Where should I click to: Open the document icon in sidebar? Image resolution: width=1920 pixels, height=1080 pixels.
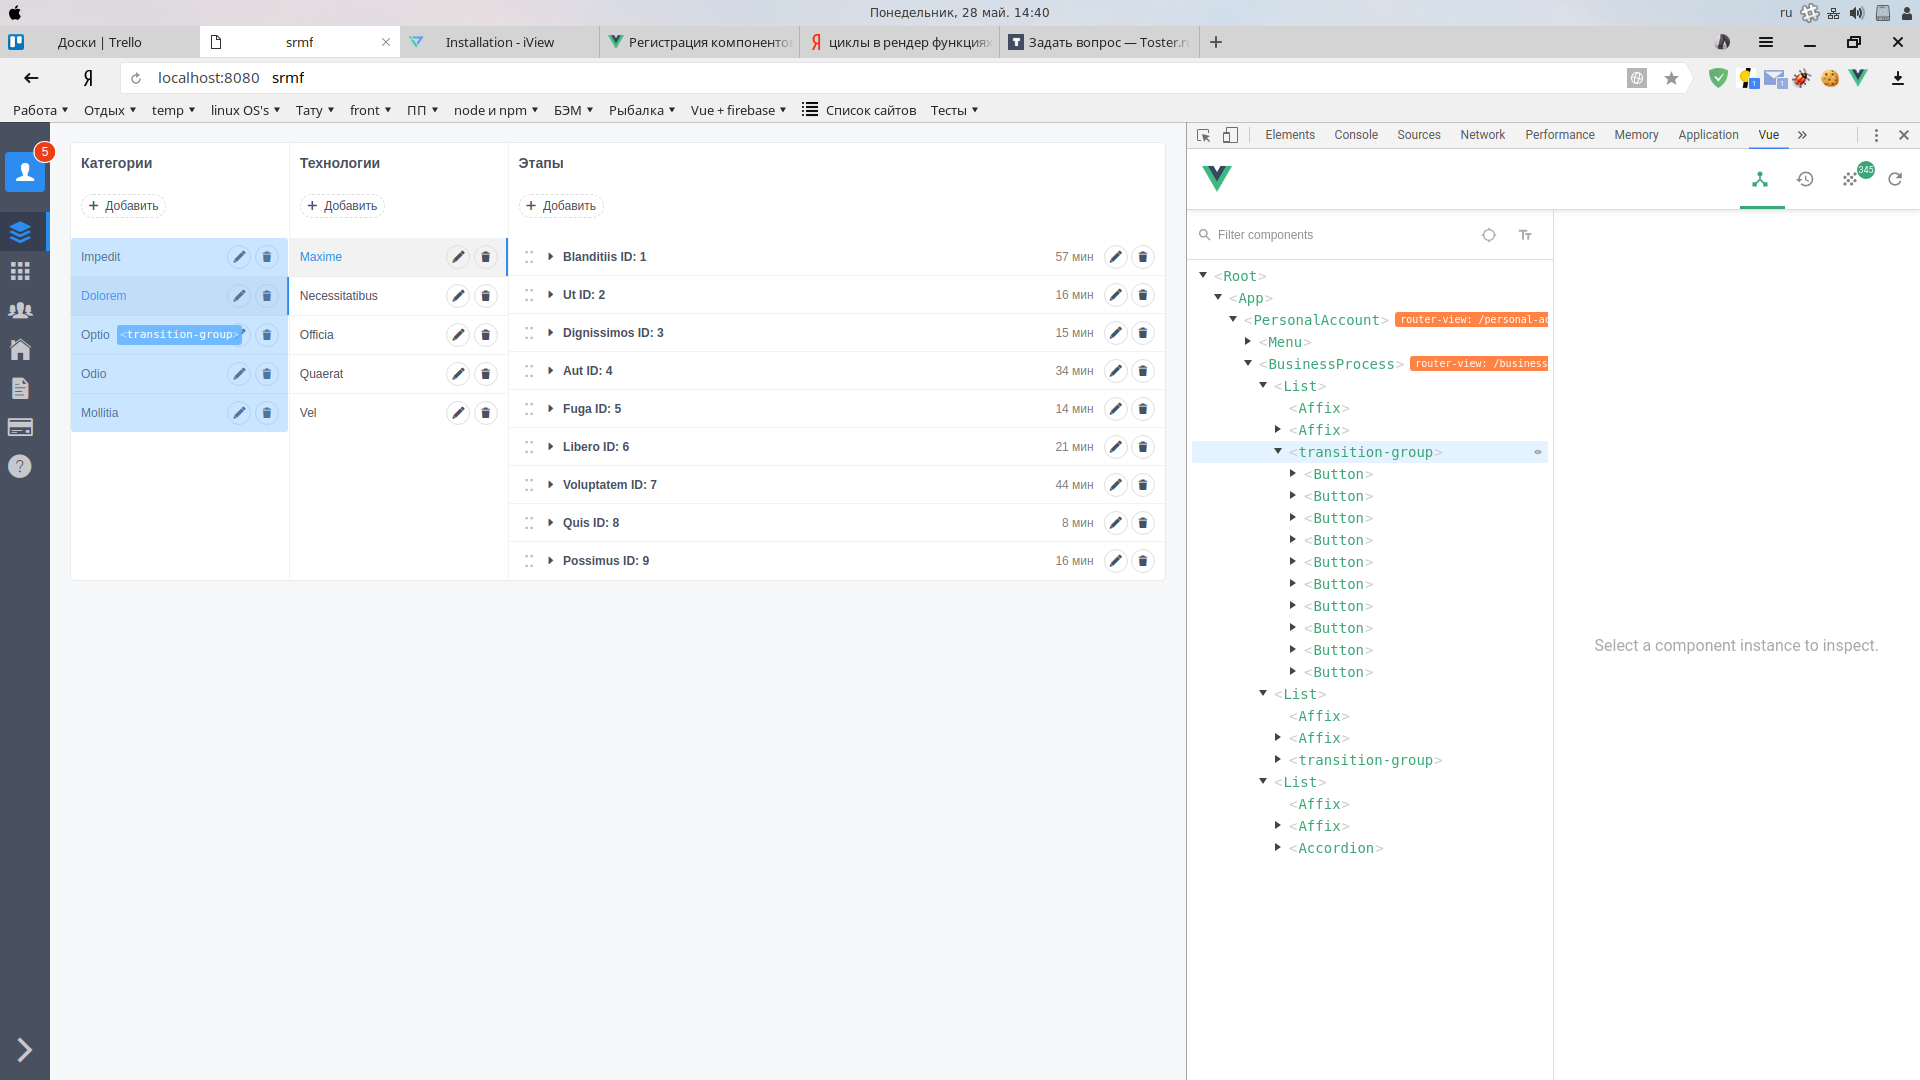pyautogui.click(x=20, y=388)
